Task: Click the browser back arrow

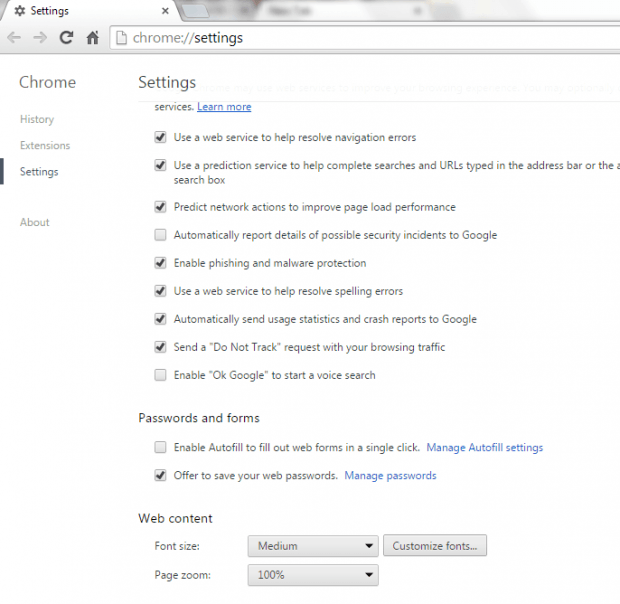Action: coord(14,38)
